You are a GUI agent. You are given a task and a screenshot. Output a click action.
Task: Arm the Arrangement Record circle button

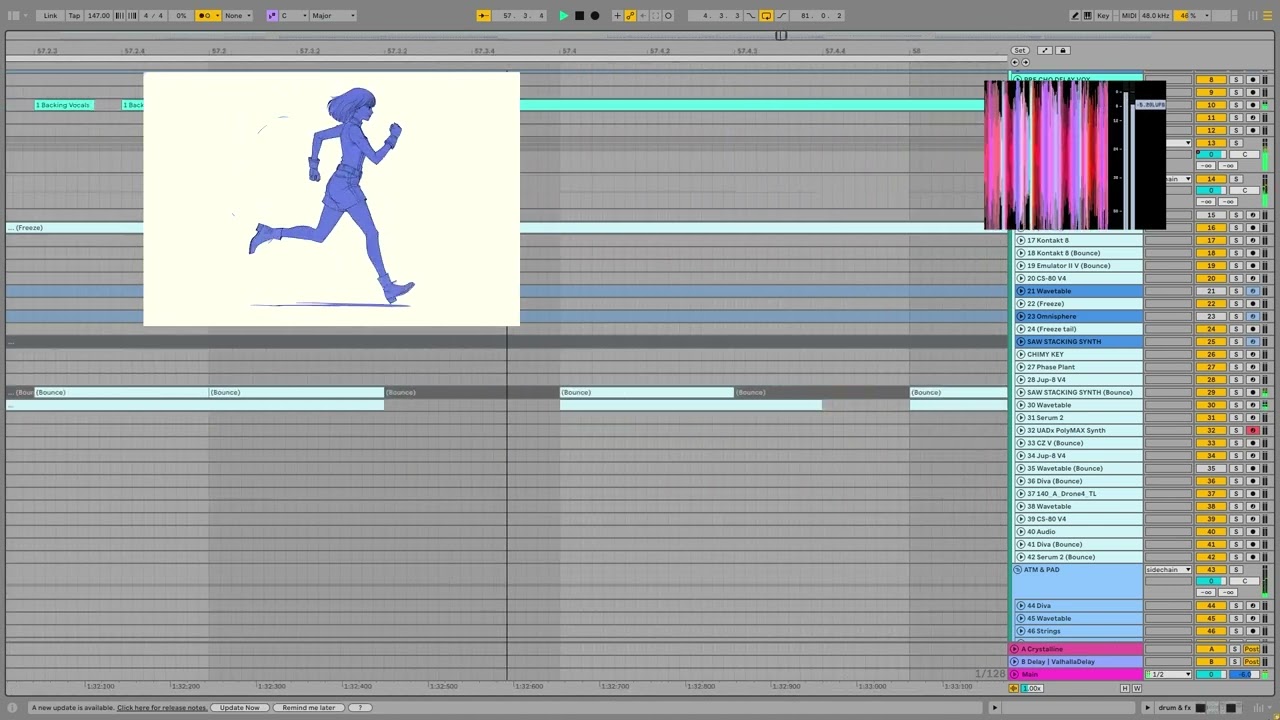[595, 15]
